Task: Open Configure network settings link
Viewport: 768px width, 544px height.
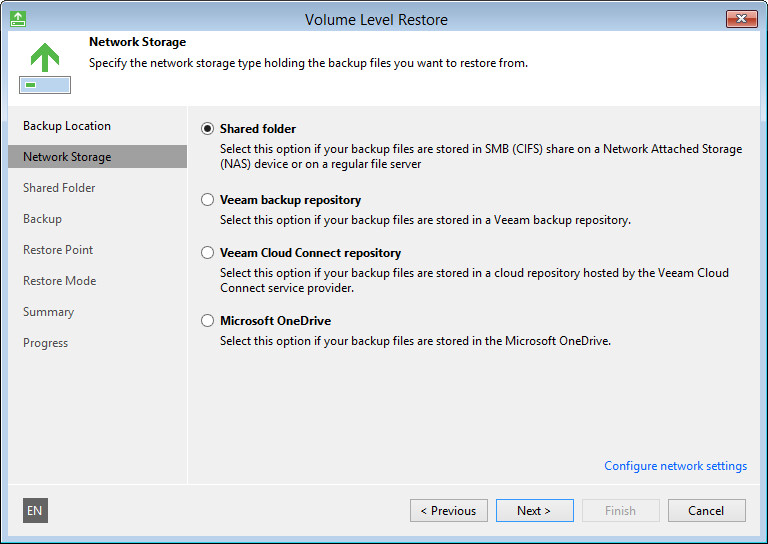Action: coord(675,466)
